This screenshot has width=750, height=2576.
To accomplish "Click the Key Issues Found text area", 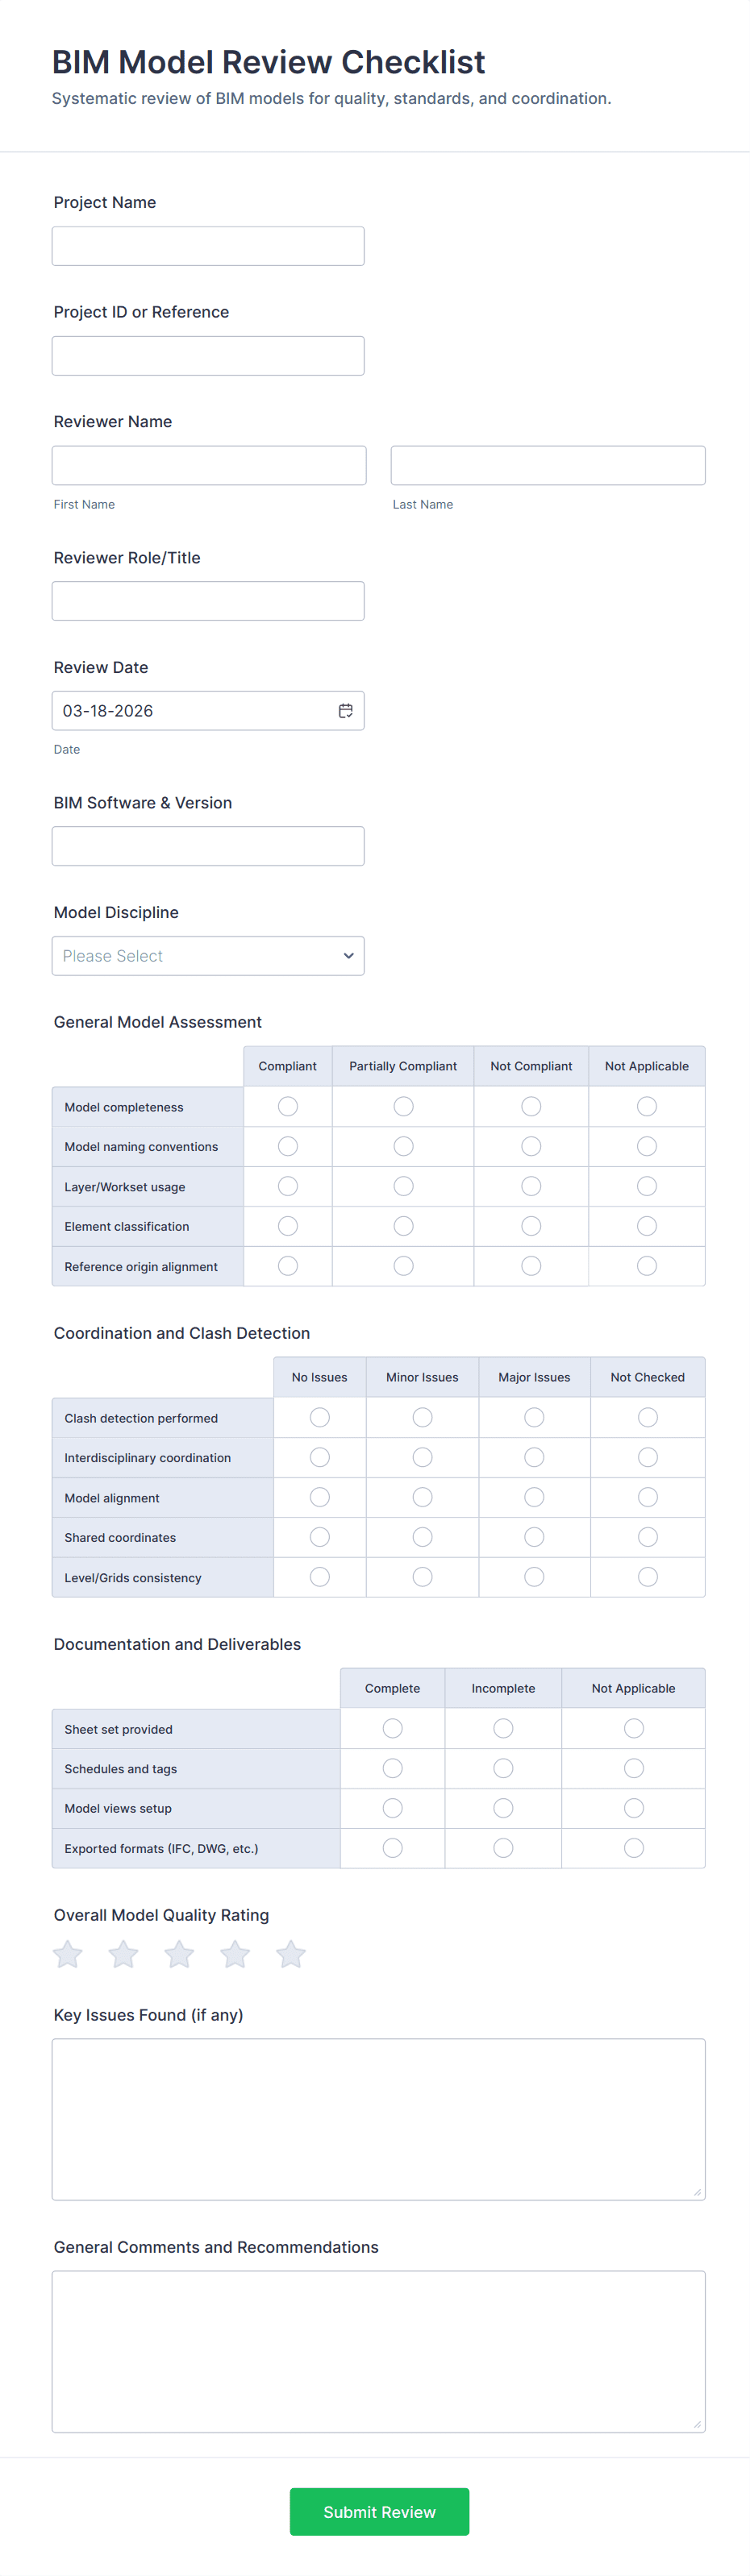I will pos(378,2119).
